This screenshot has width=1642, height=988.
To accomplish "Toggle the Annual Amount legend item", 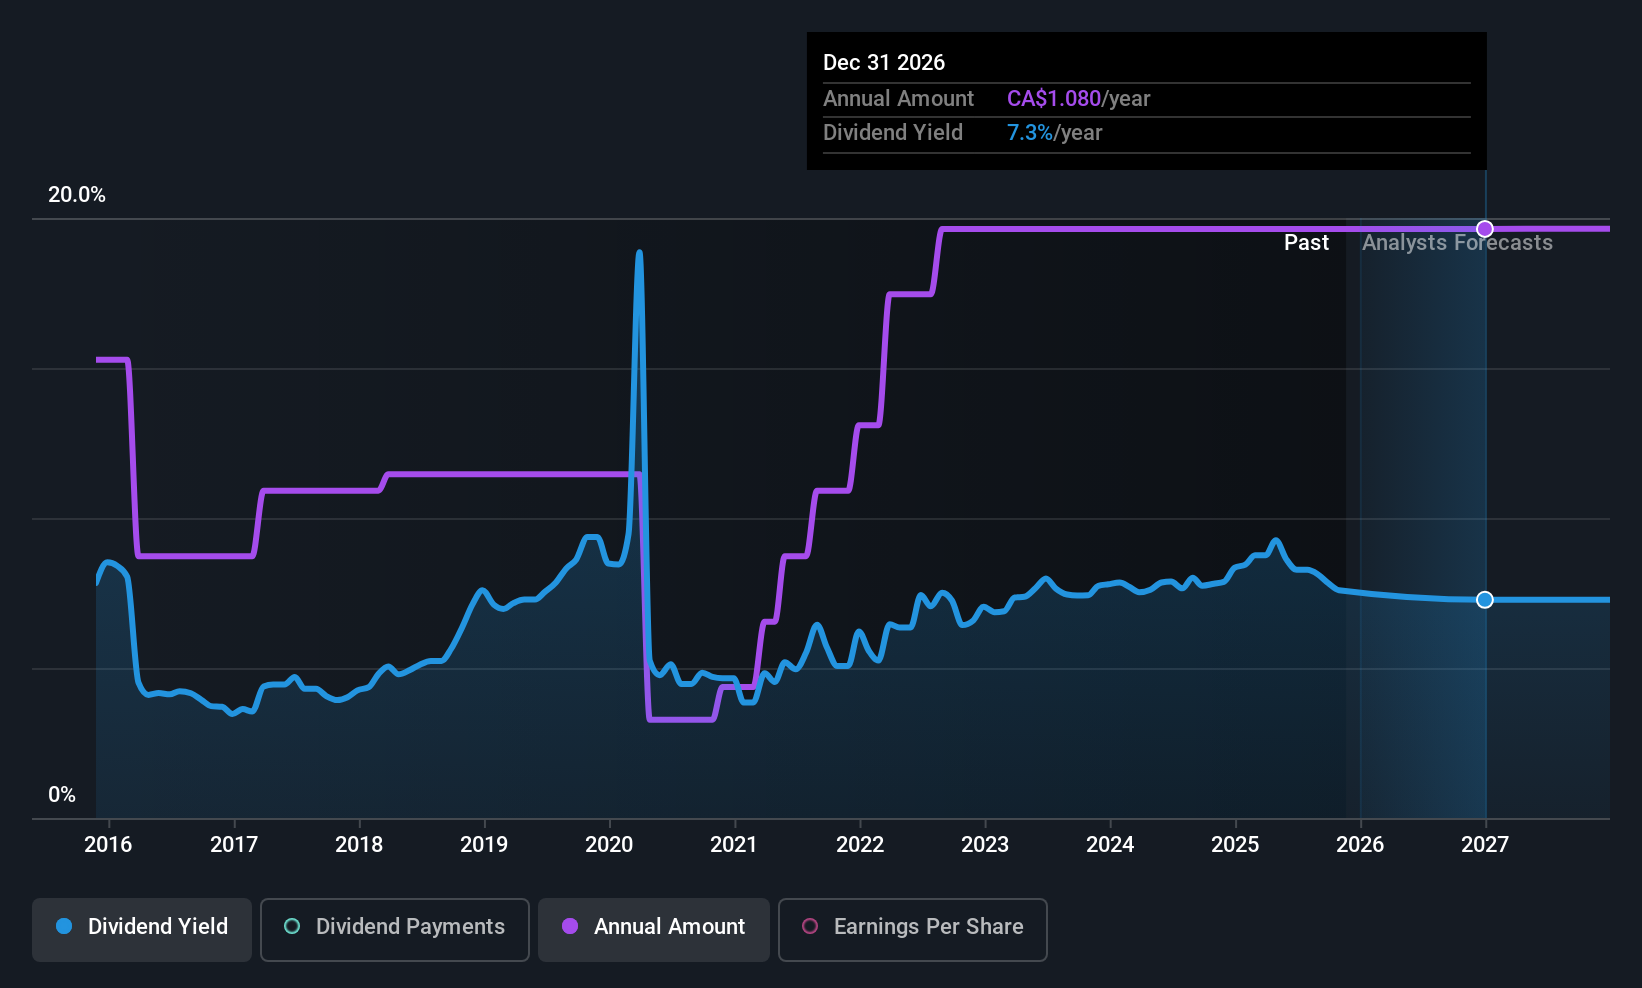I will pyautogui.click(x=653, y=929).
